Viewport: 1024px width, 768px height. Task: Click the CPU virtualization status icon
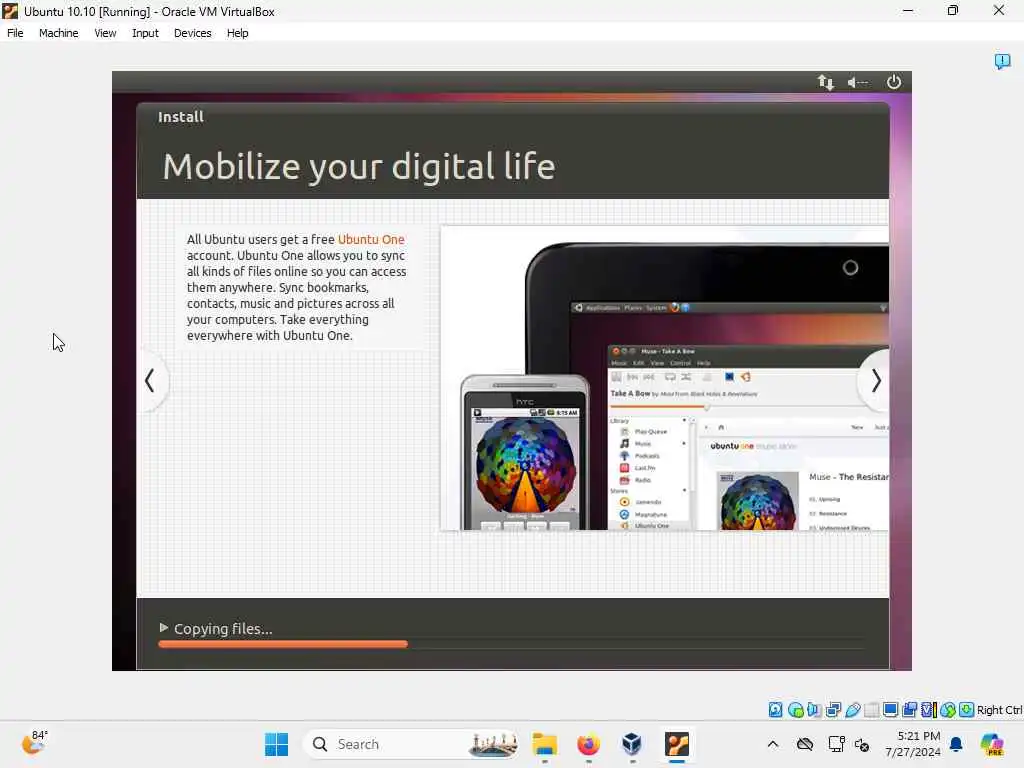coord(929,710)
